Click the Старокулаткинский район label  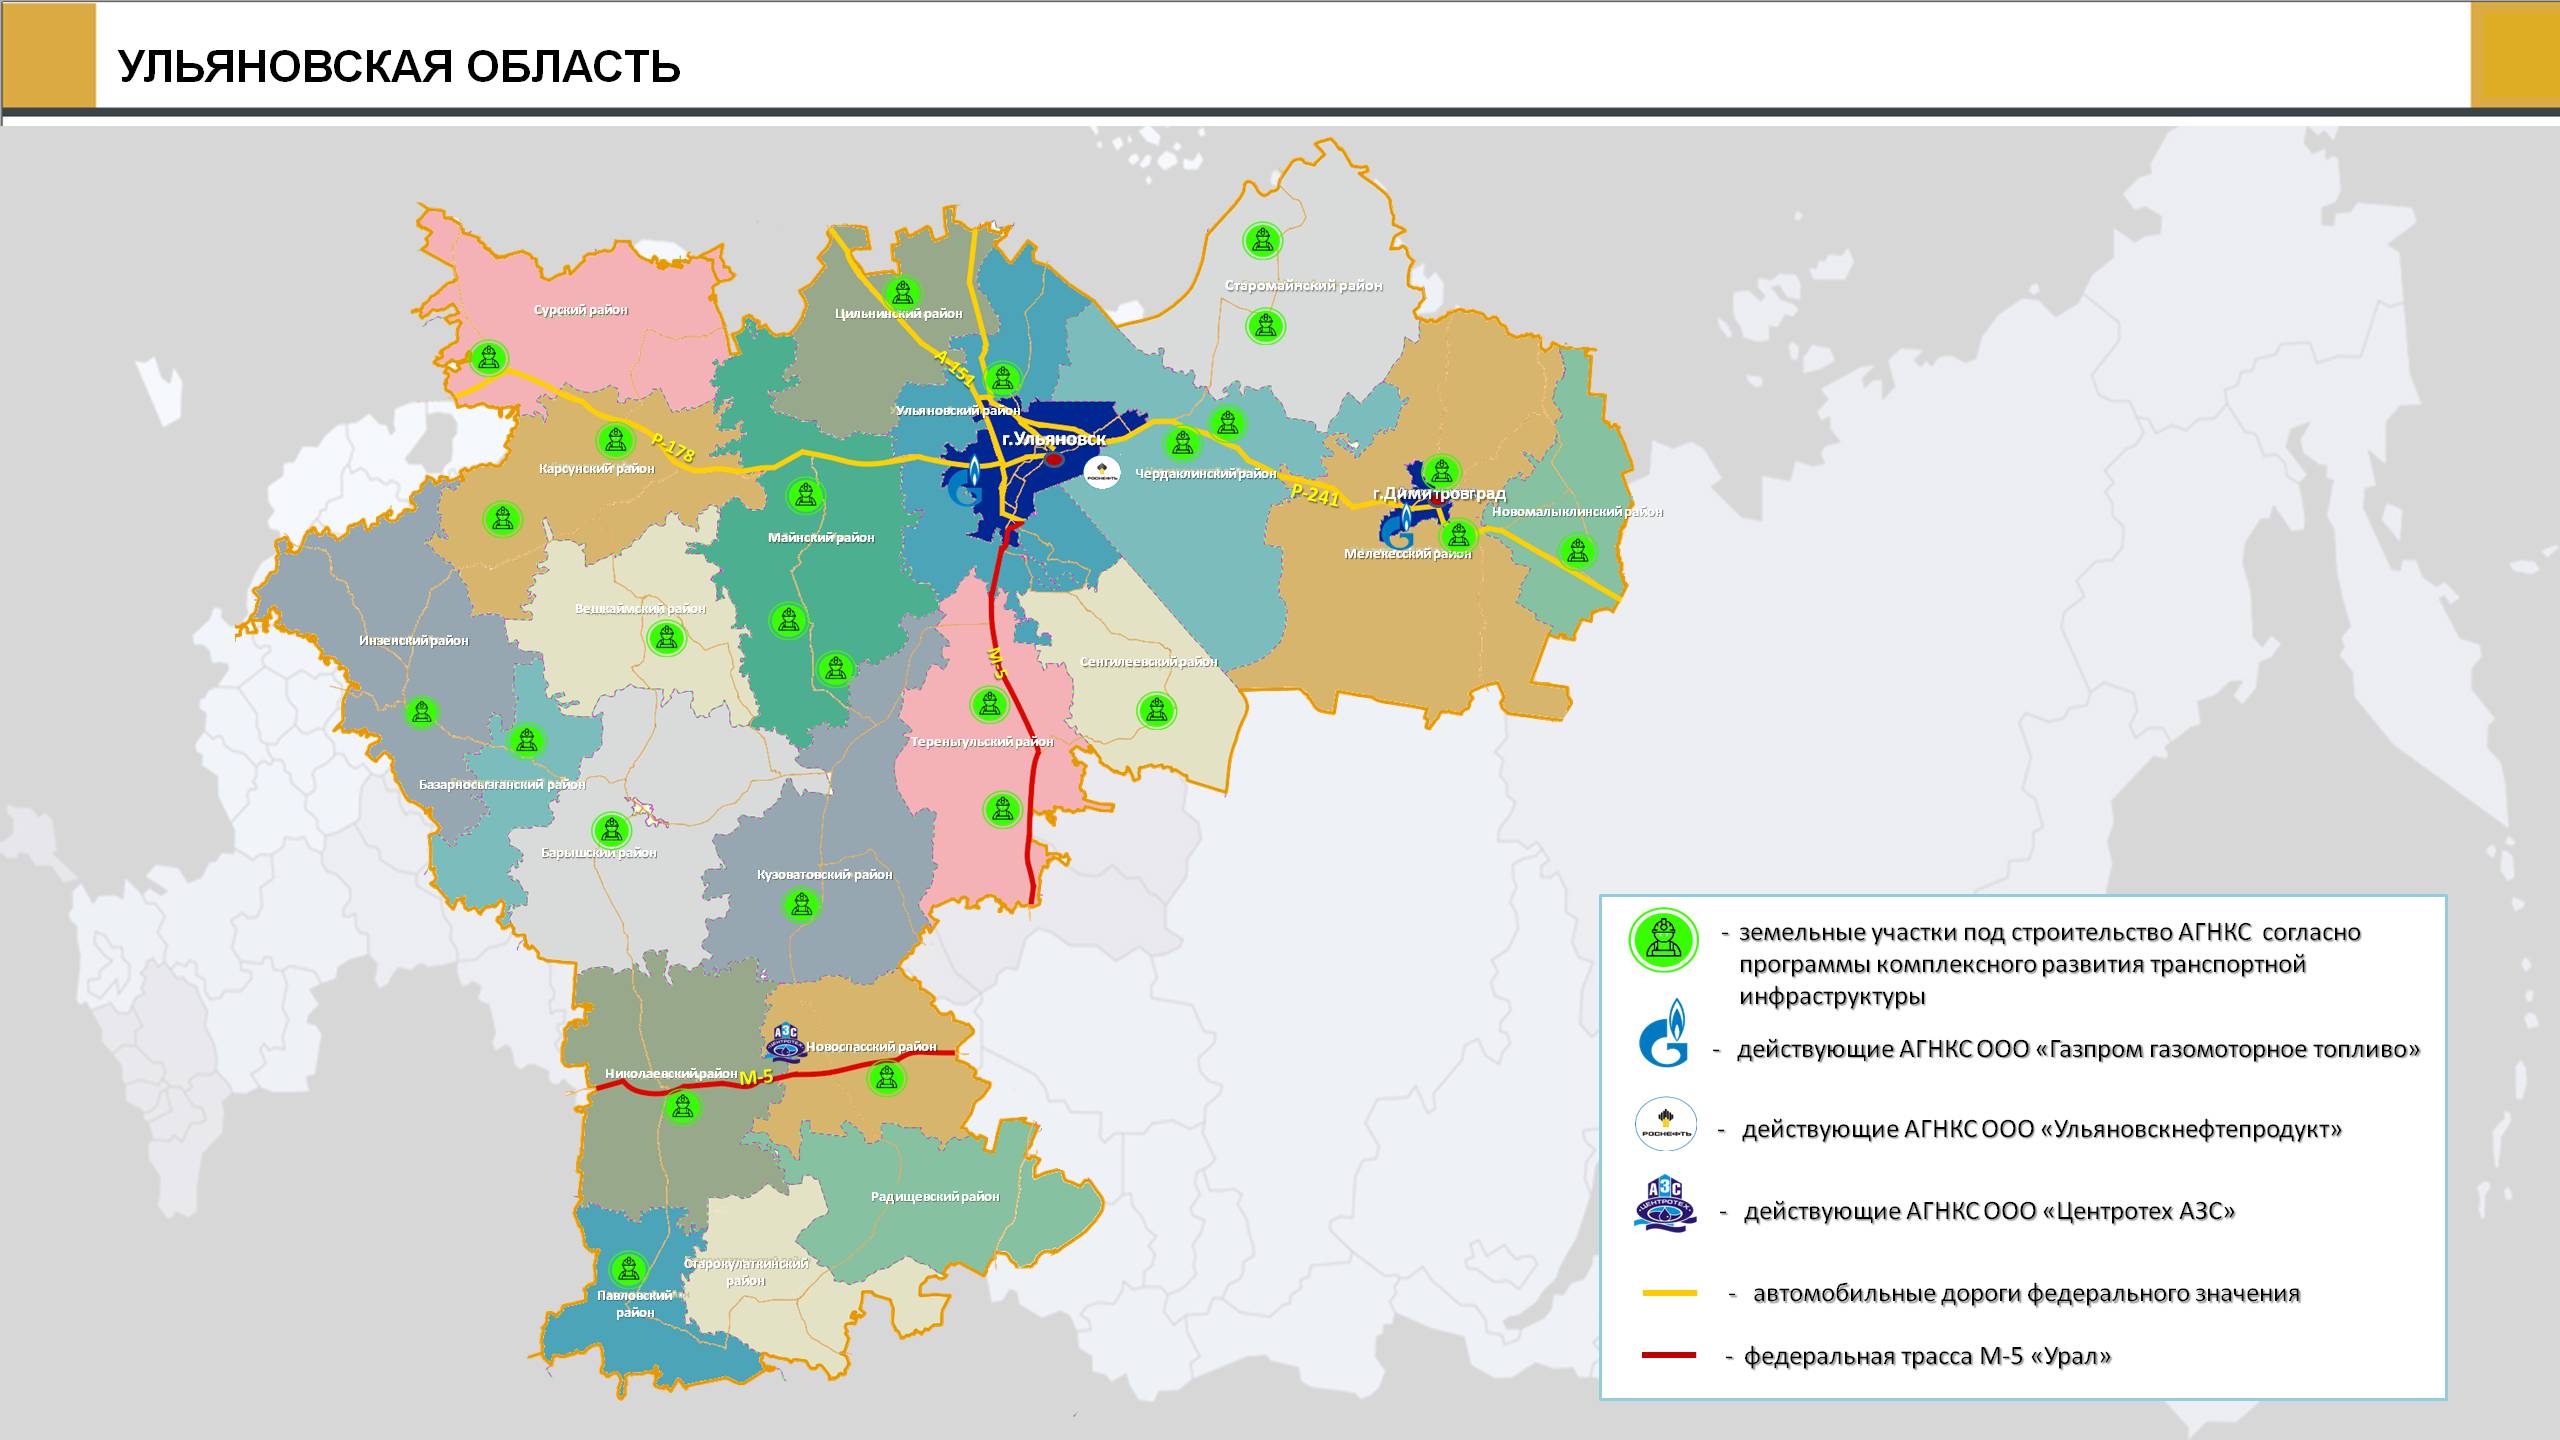tap(746, 1272)
